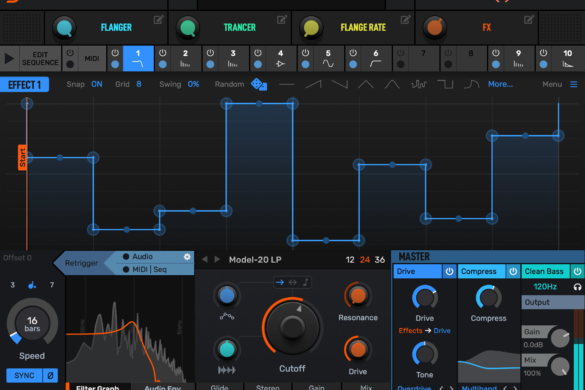Image resolution: width=585 pixels, height=390 pixels.
Task: Click the Effects → Drive routing link
Action: pos(425,331)
